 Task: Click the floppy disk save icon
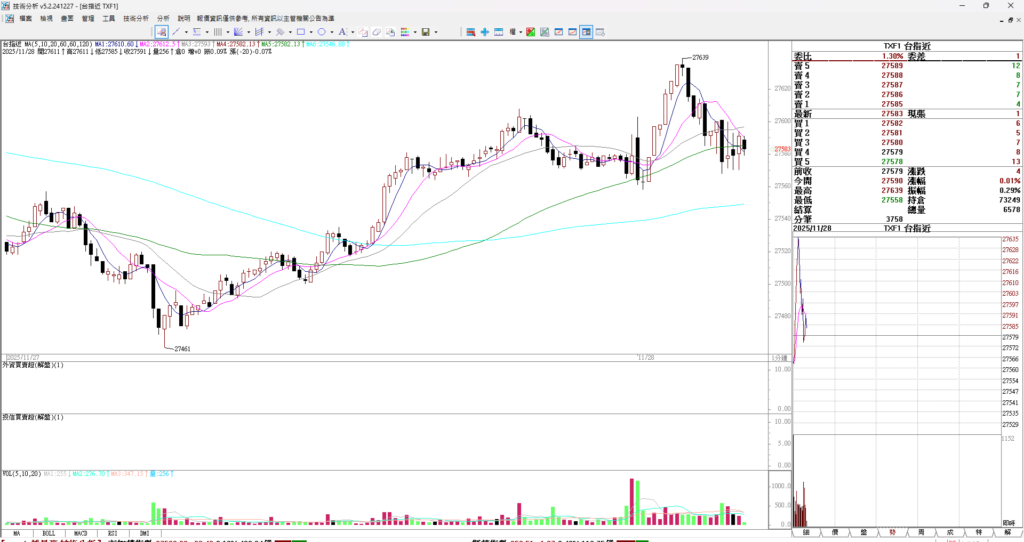tap(425, 32)
